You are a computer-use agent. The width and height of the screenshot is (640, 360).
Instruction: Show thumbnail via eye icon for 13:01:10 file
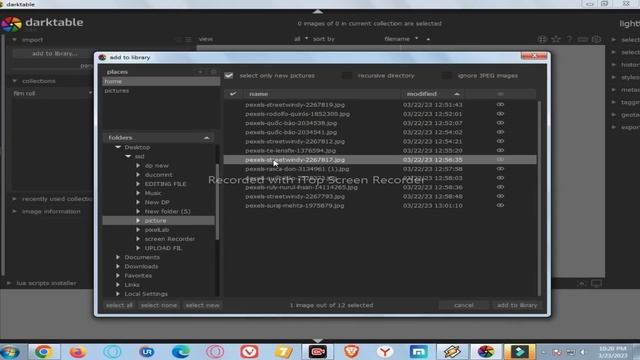click(x=500, y=205)
